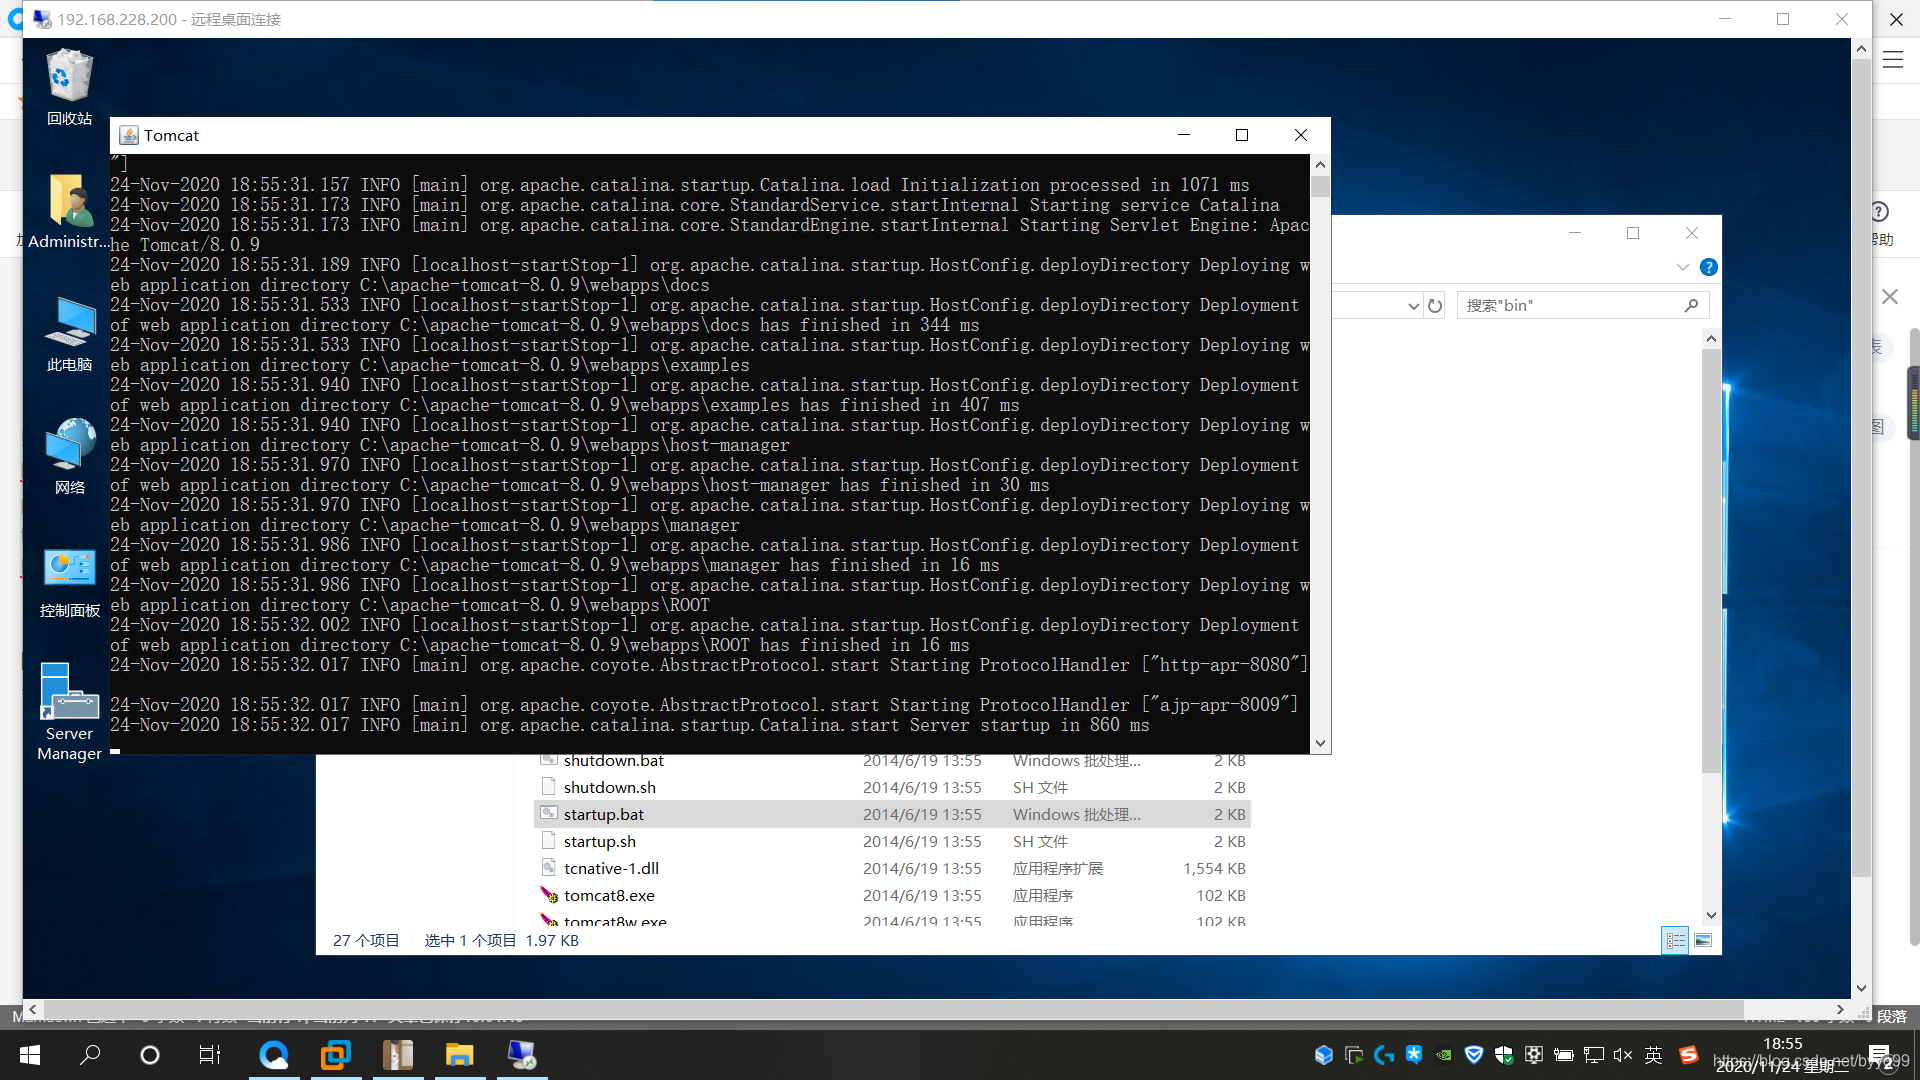The height and width of the screenshot is (1080, 1920).
Task: Click the Java icon in Tomcat title bar
Action: pos(129,135)
